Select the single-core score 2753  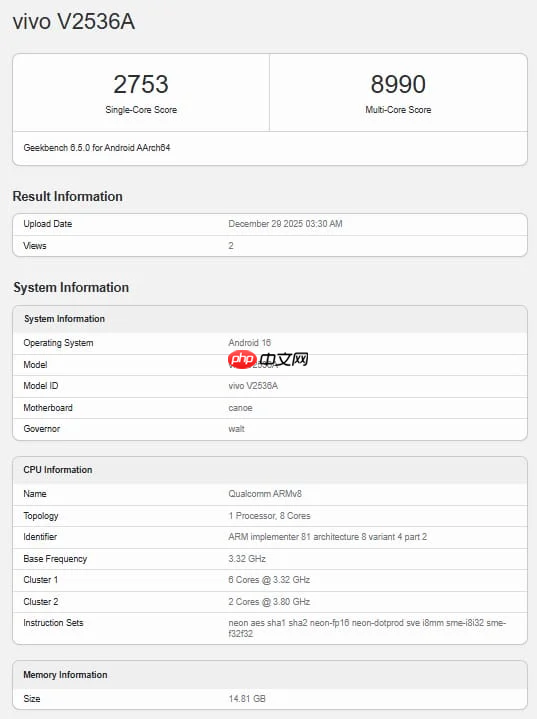(141, 84)
